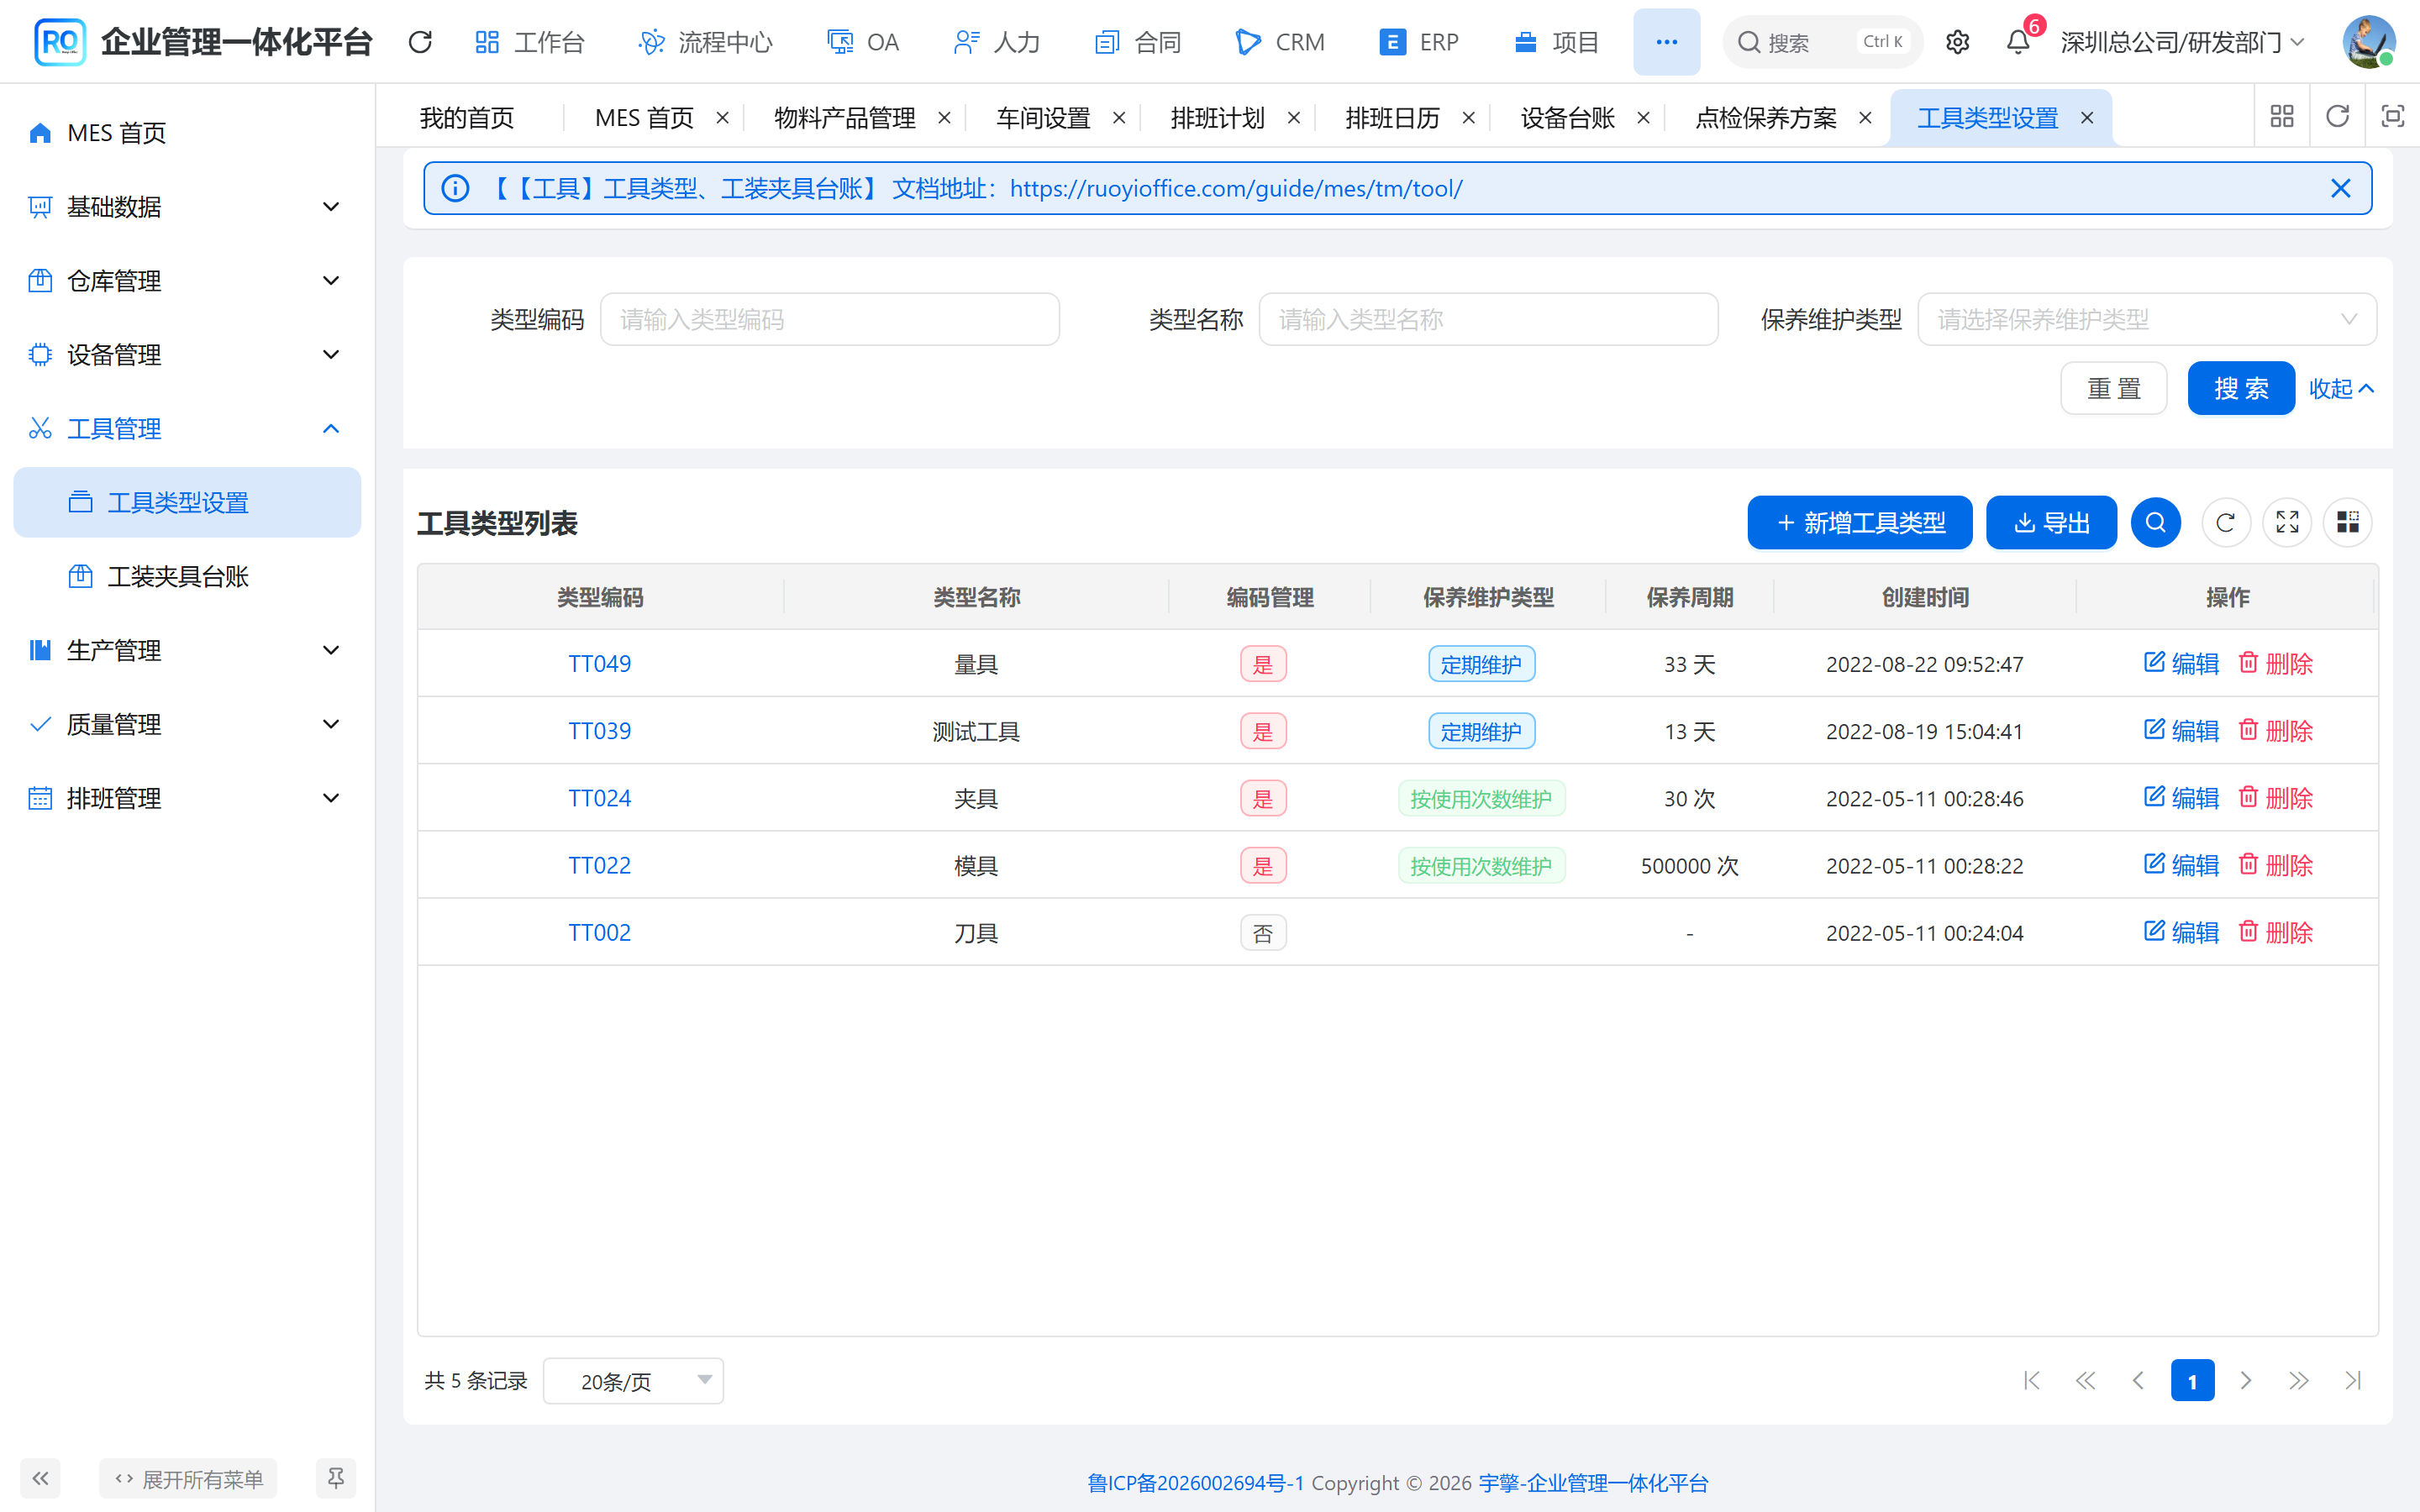The width and height of the screenshot is (2420, 1512).
Task: Click the user avatar picture
Action: click(x=2368, y=42)
